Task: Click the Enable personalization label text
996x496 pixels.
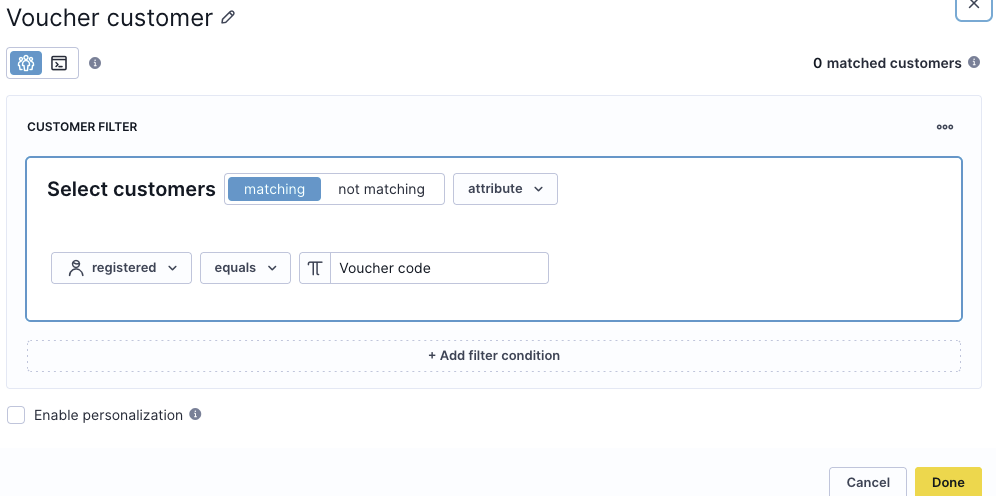Action: [109, 415]
